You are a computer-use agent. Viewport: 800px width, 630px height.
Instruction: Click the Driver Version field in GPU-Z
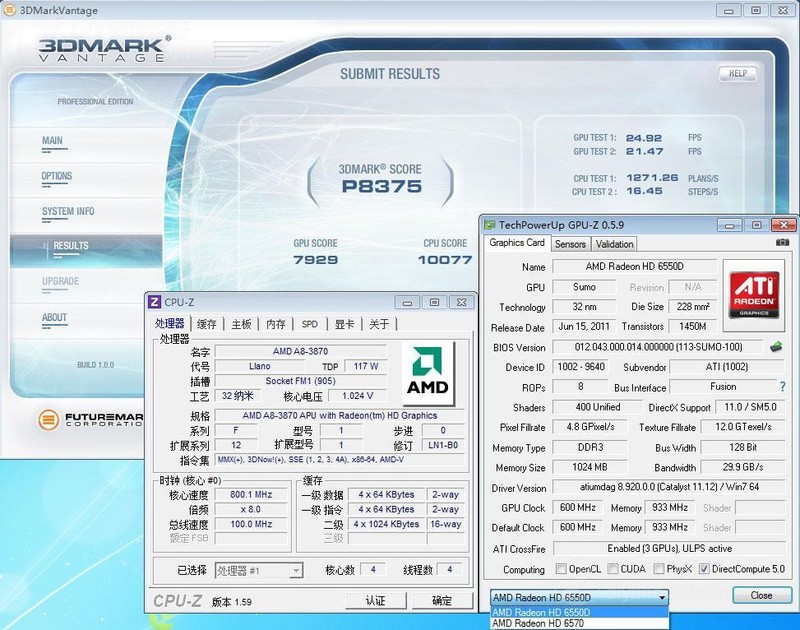tap(669, 487)
